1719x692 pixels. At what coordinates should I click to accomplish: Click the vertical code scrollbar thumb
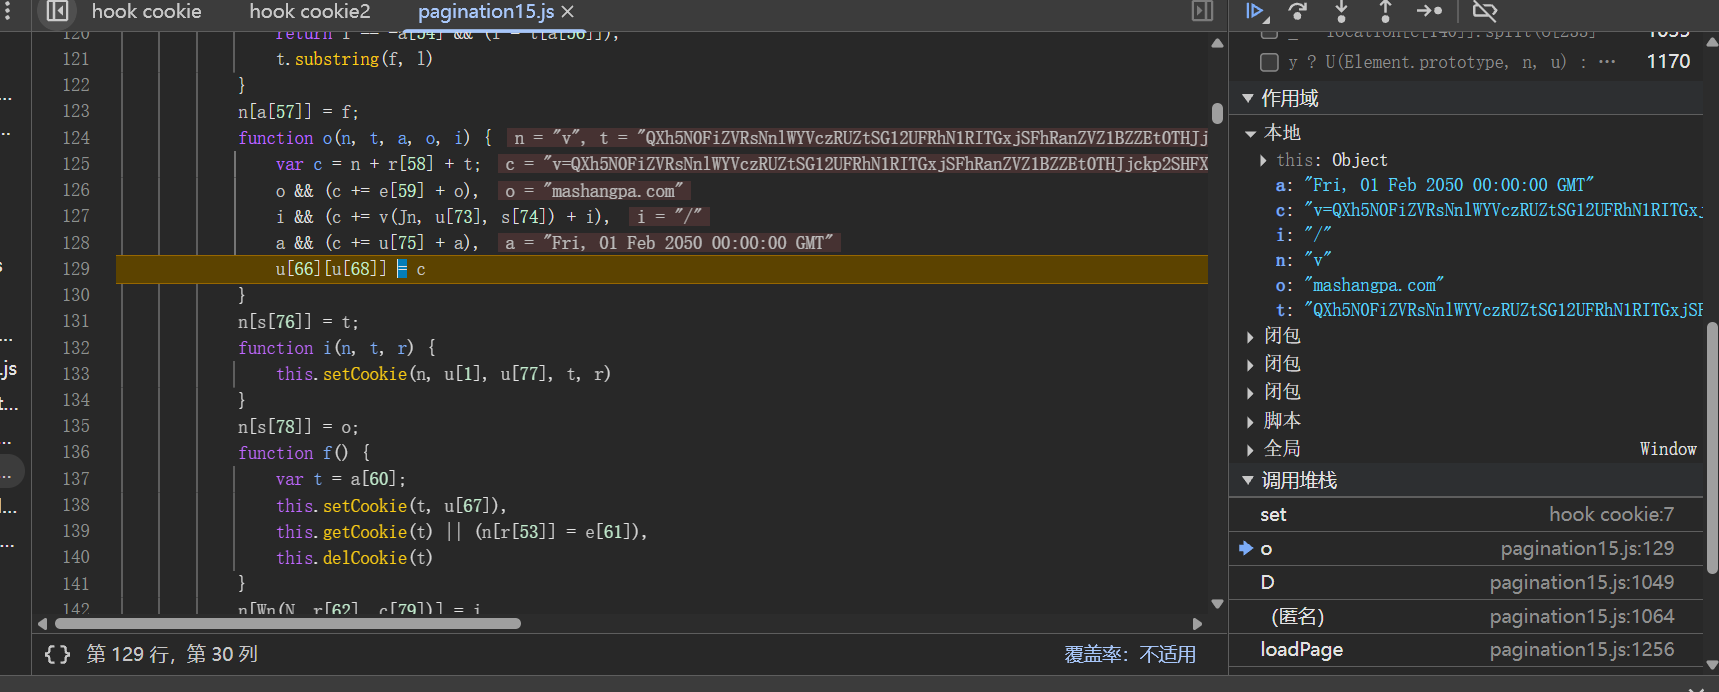1217,113
